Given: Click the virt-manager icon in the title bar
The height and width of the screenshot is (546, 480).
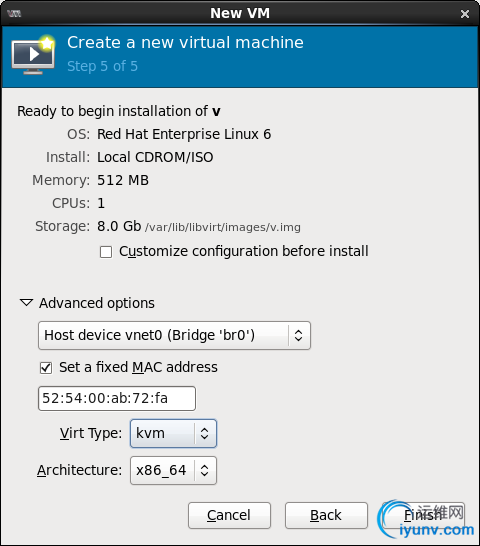Looking at the screenshot, I should [x=14, y=14].
